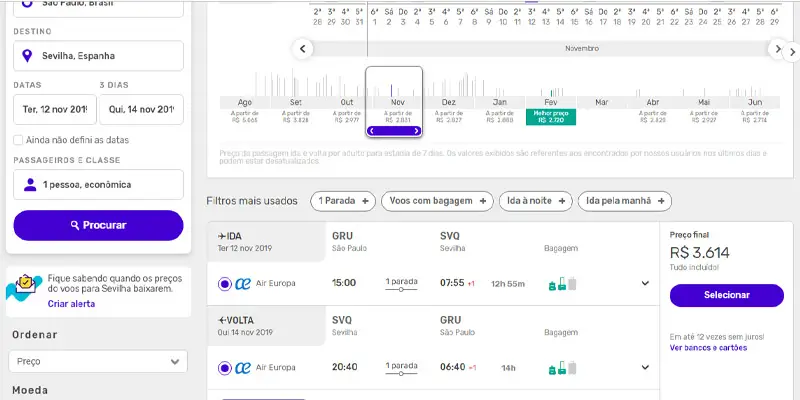The width and height of the screenshot is (800, 400).
Task: Click right arrow on Nov price slider handle
Action: click(x=416, y=131)
